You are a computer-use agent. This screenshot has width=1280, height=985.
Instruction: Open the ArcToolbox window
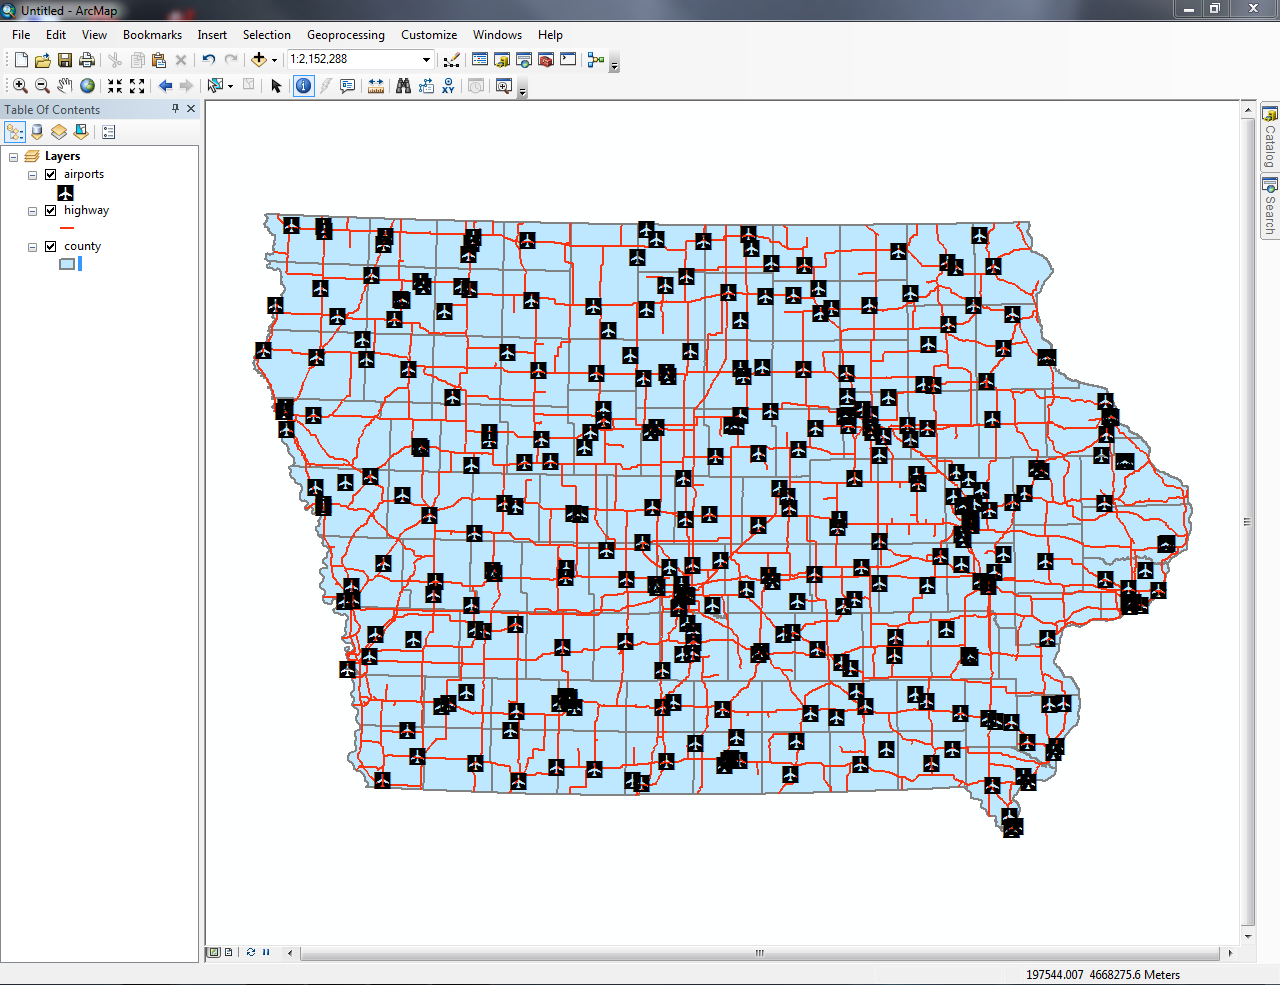(545, 59)
